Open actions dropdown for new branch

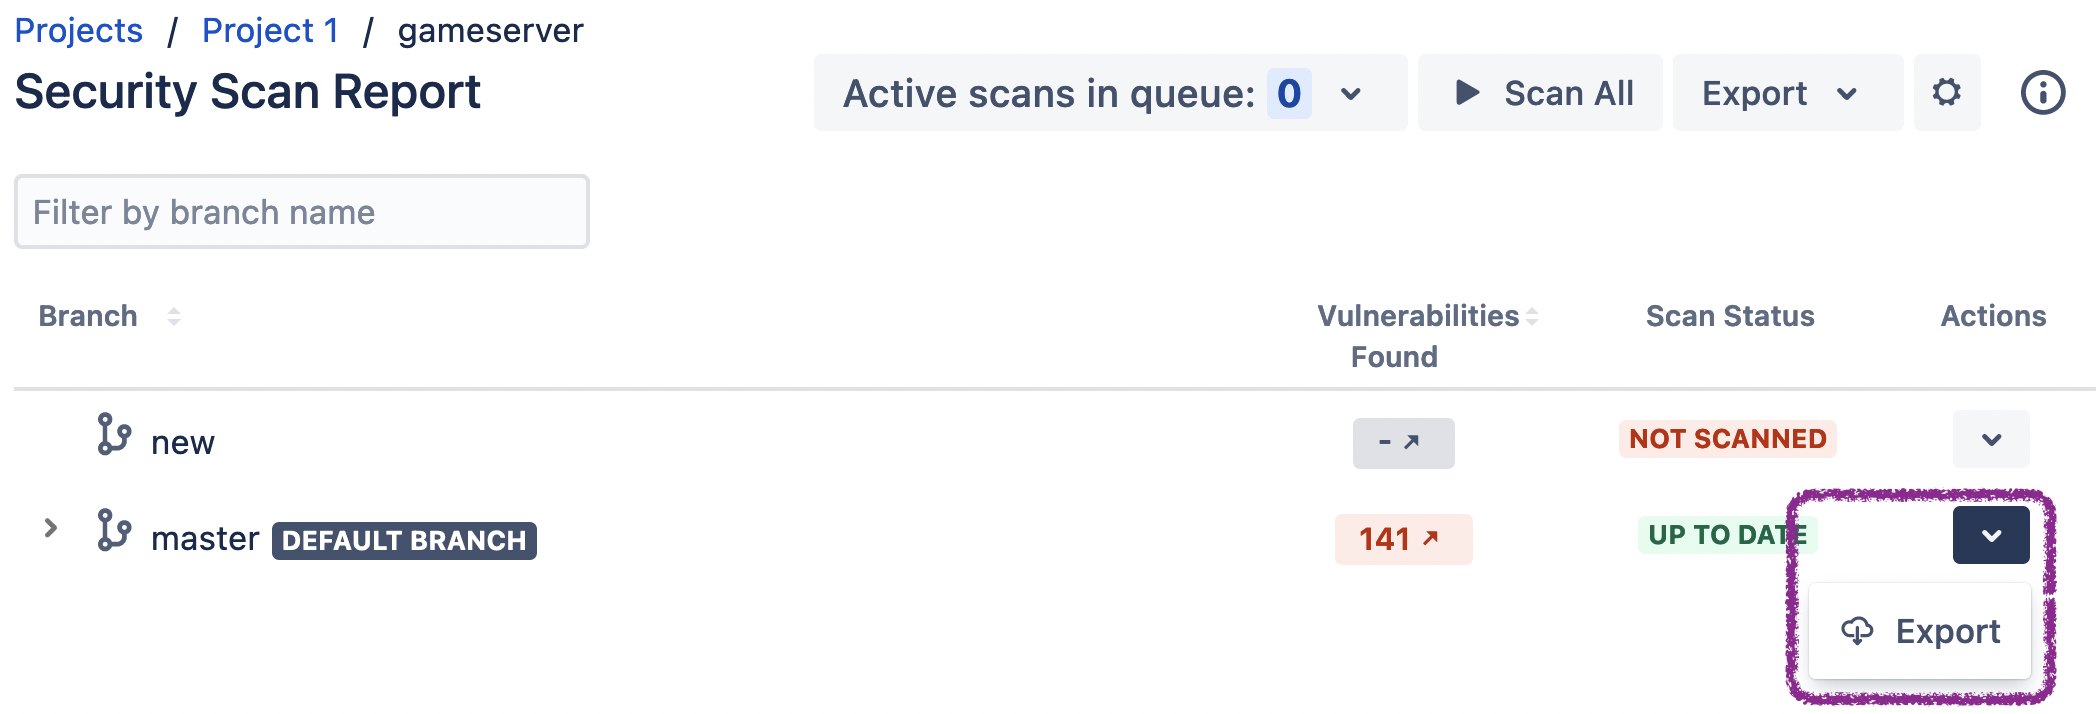click(1990, 440)
